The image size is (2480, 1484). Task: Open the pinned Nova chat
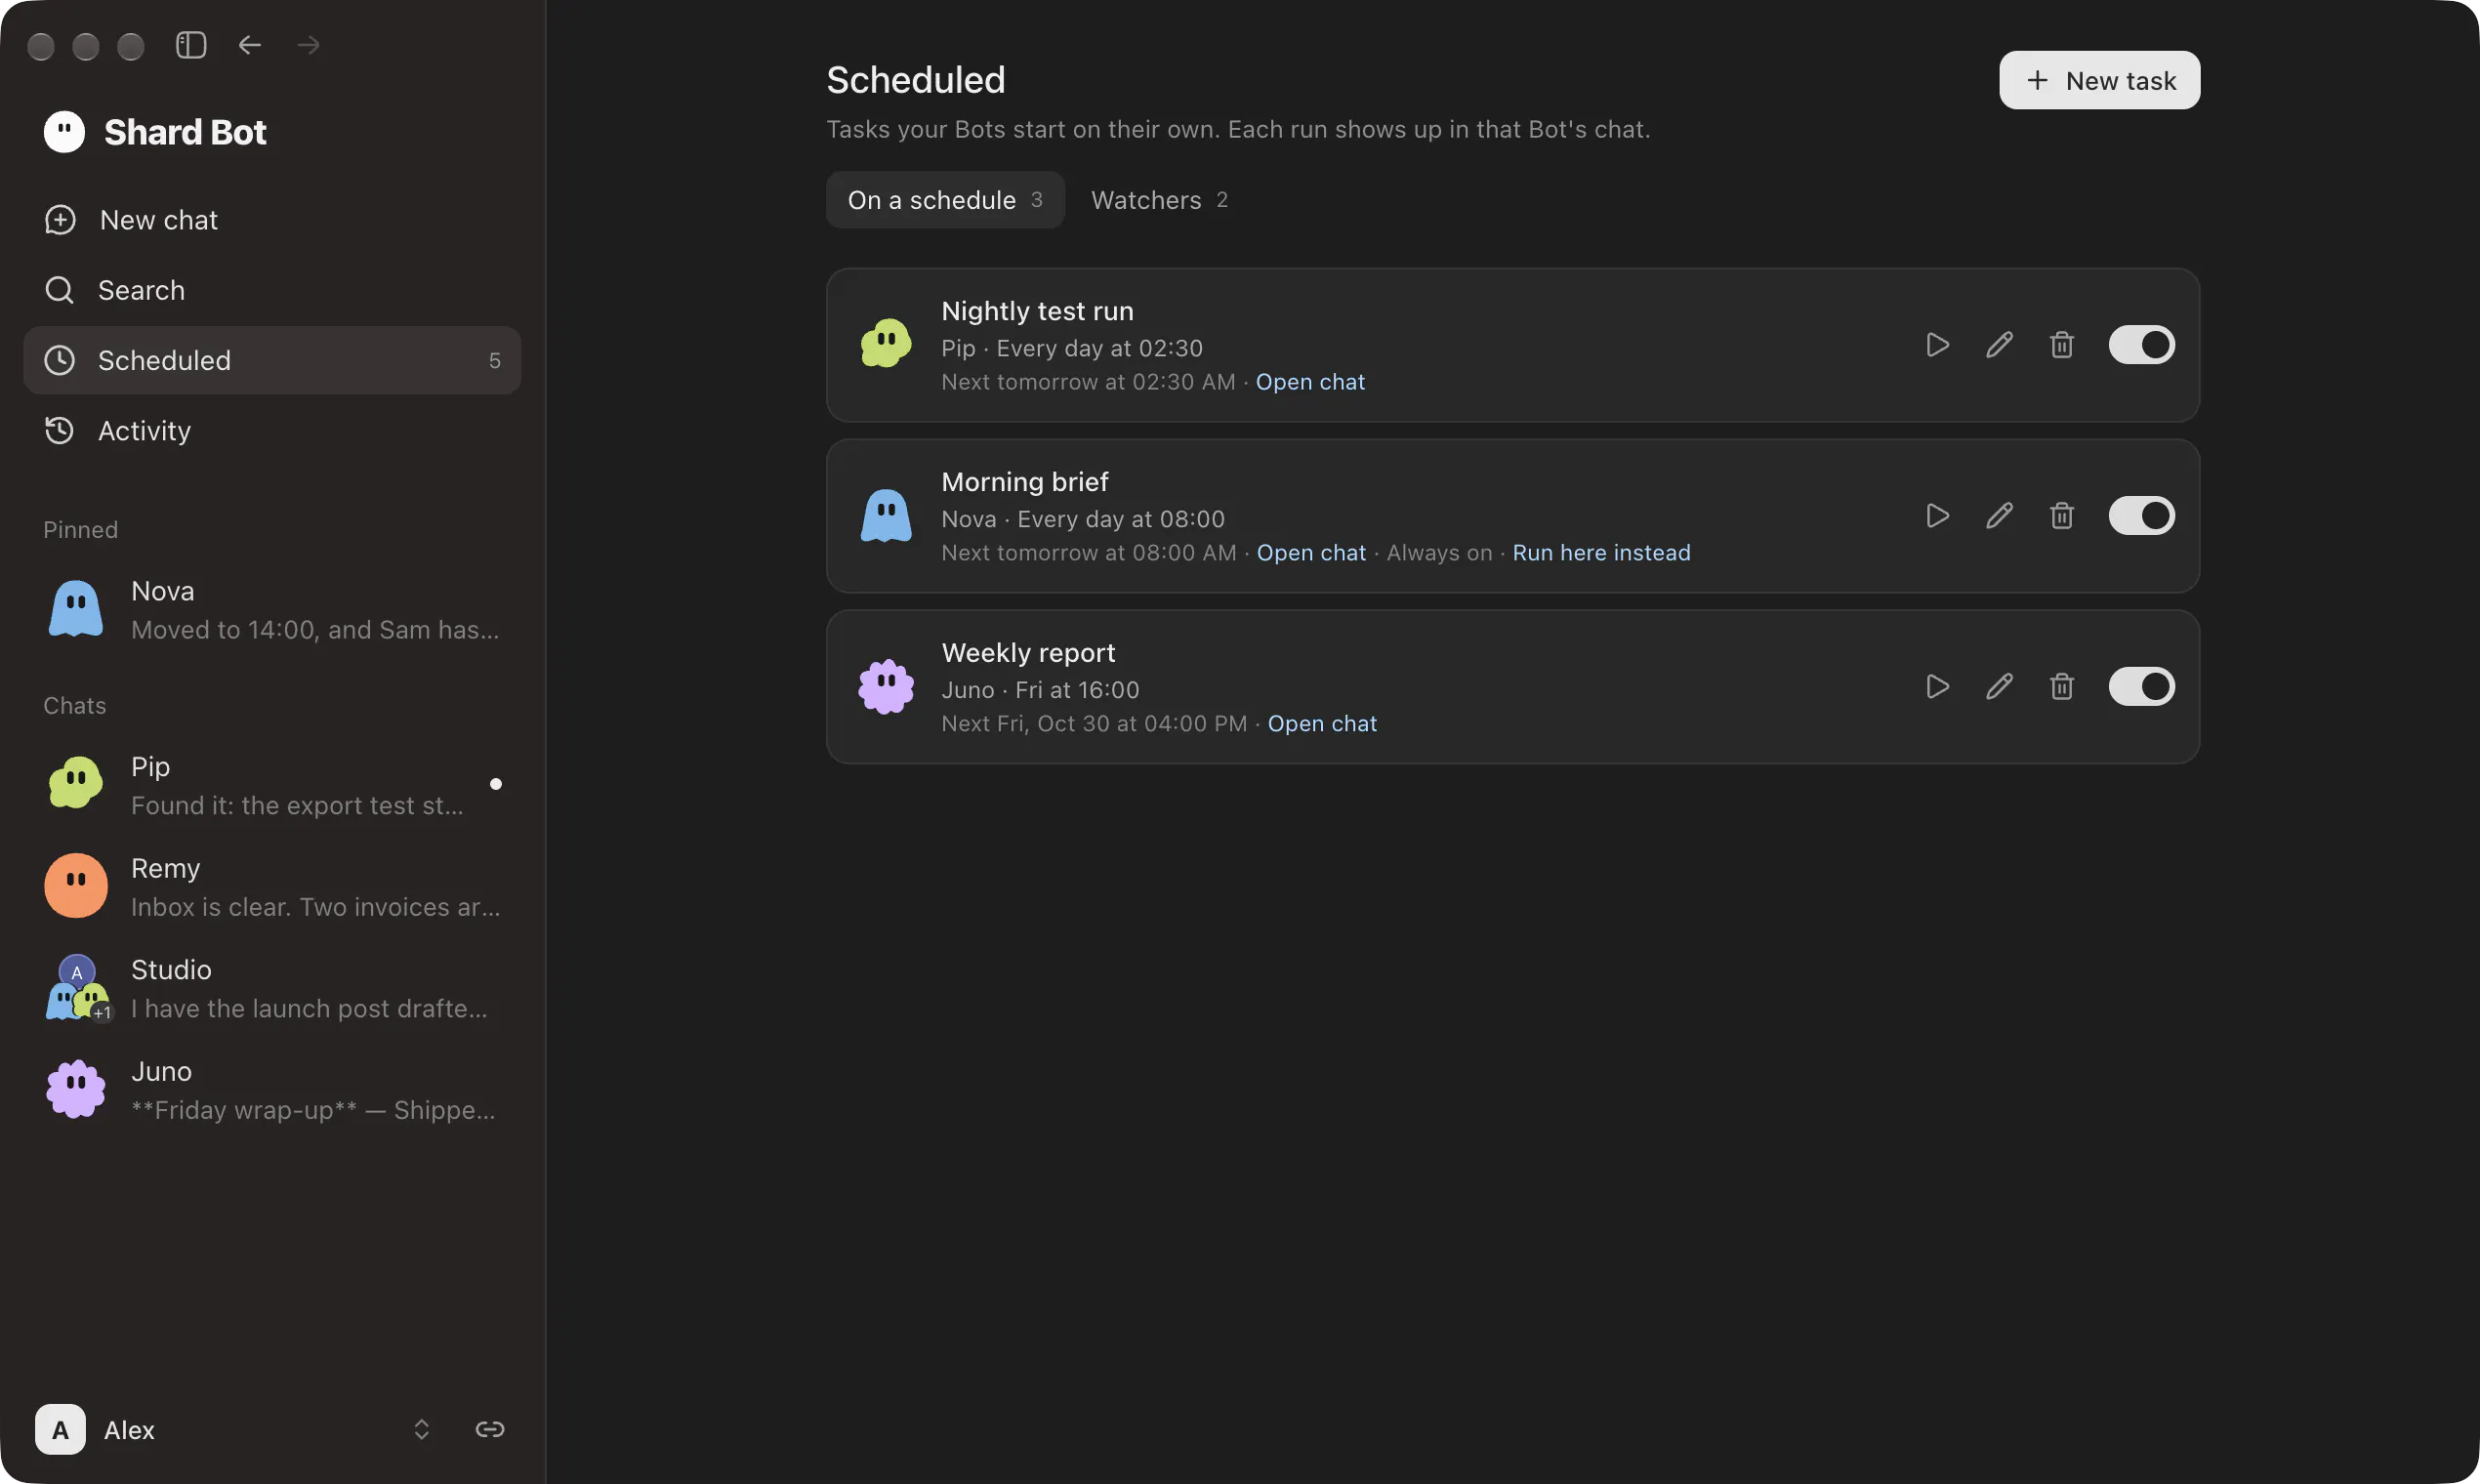pos(272,609)
